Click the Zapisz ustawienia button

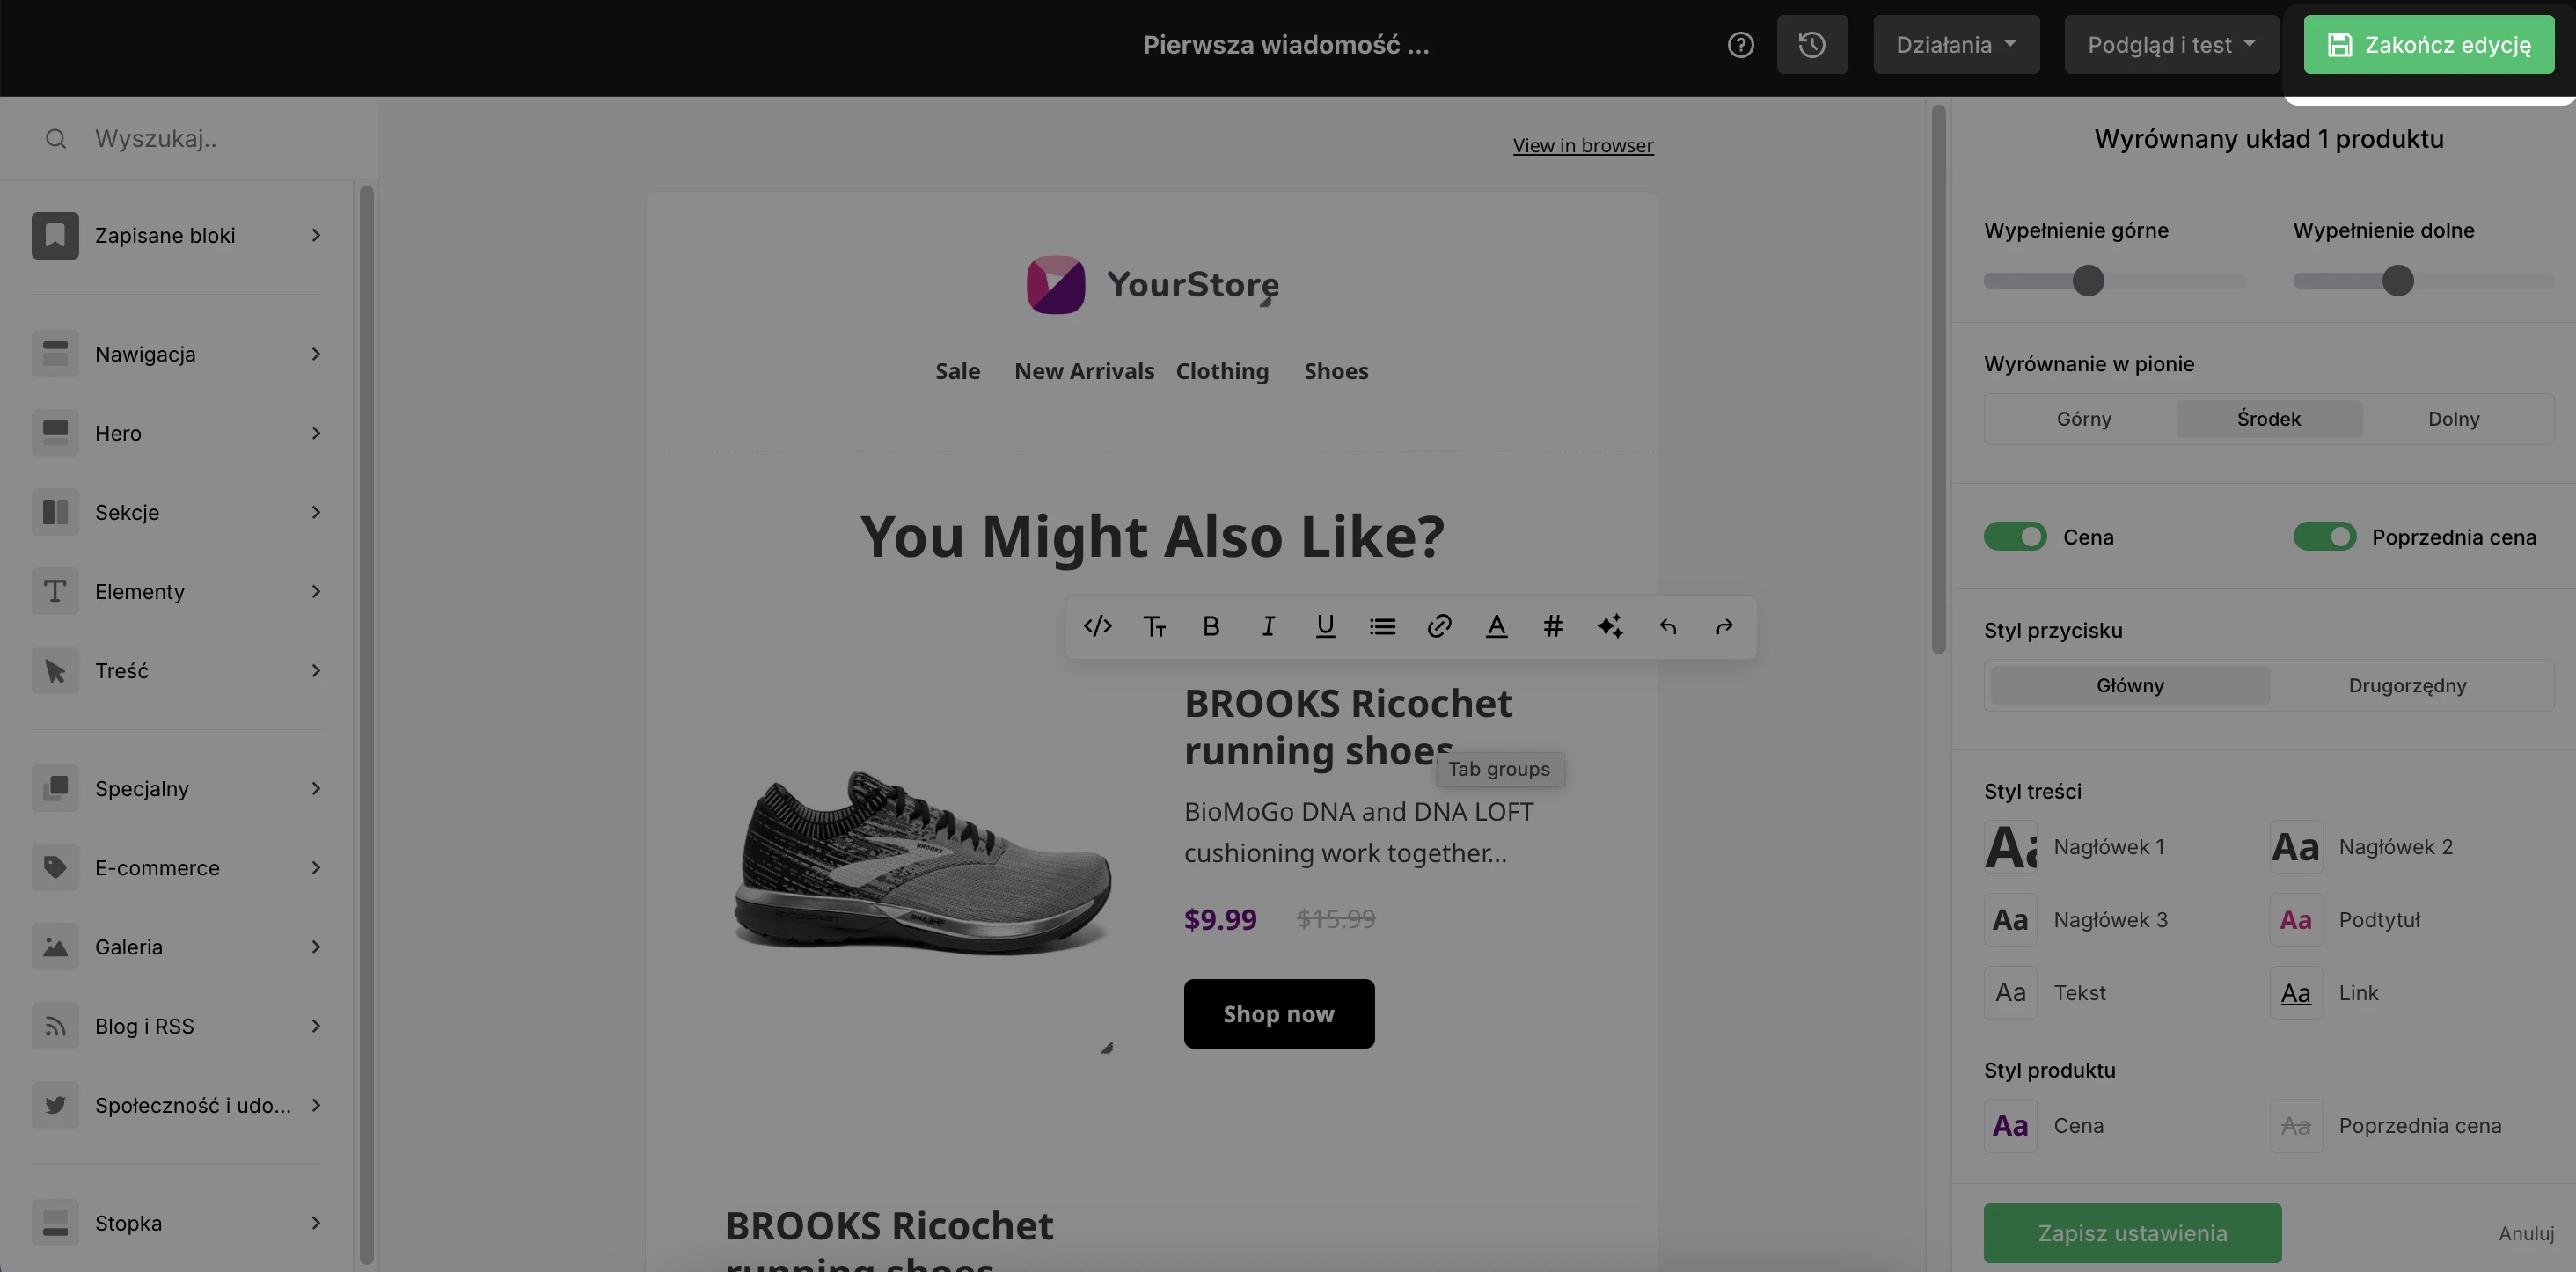pos(2132,1233)
